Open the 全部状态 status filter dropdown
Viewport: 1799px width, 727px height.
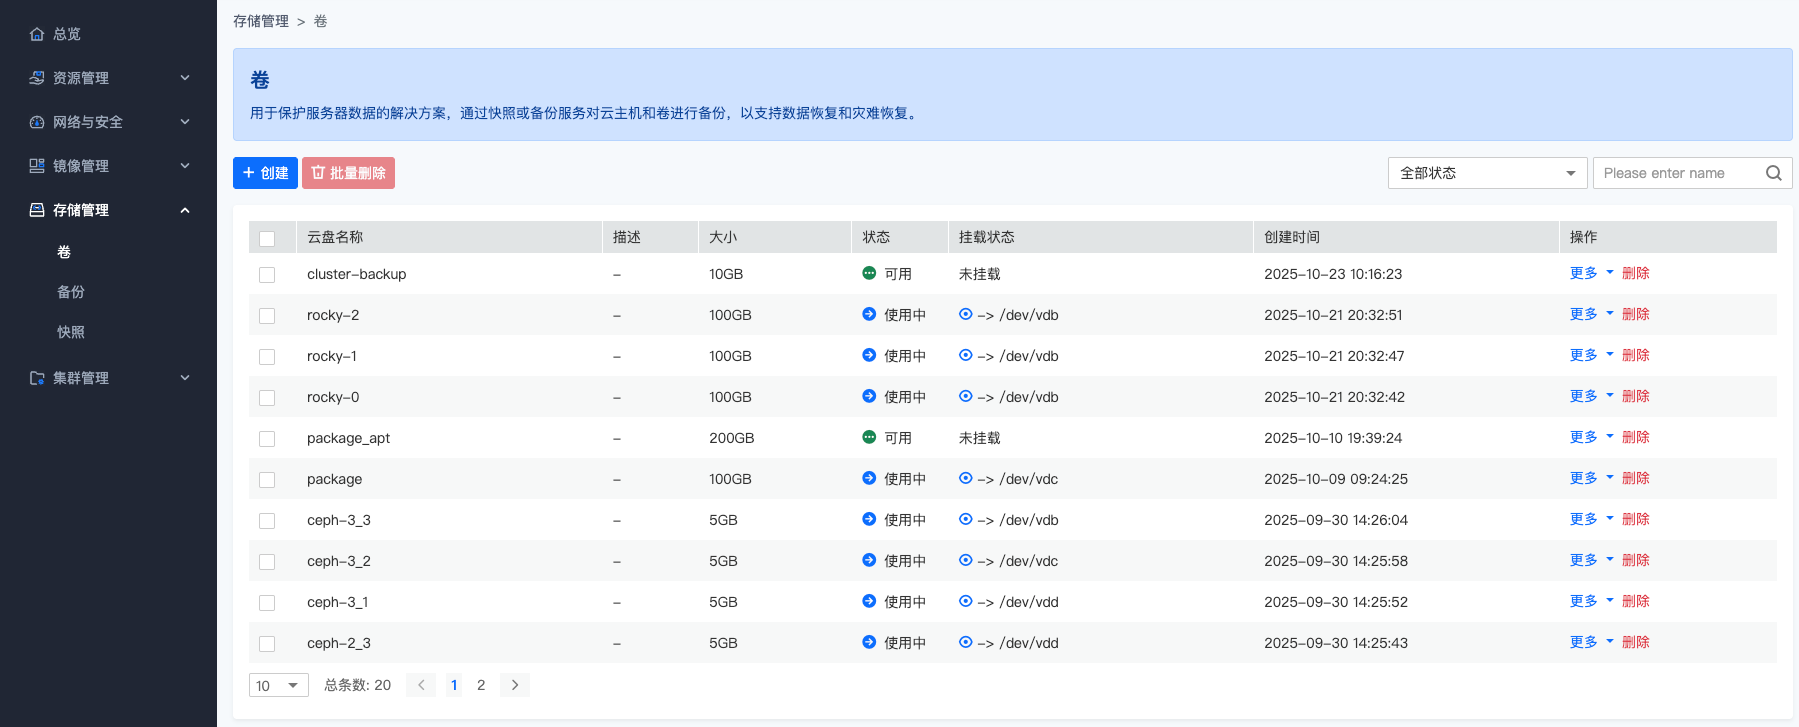click(x=1486, y=173)
